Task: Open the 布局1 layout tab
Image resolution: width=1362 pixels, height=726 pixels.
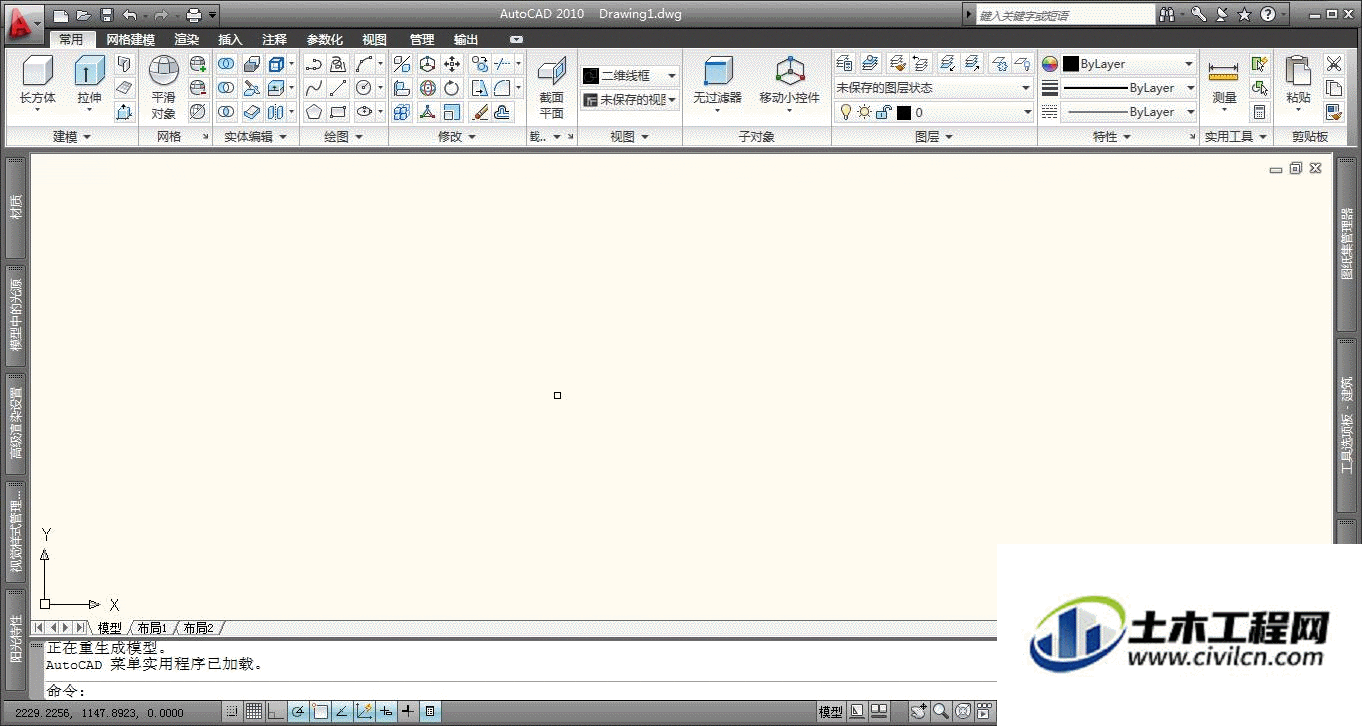Action: coord(153,628)
